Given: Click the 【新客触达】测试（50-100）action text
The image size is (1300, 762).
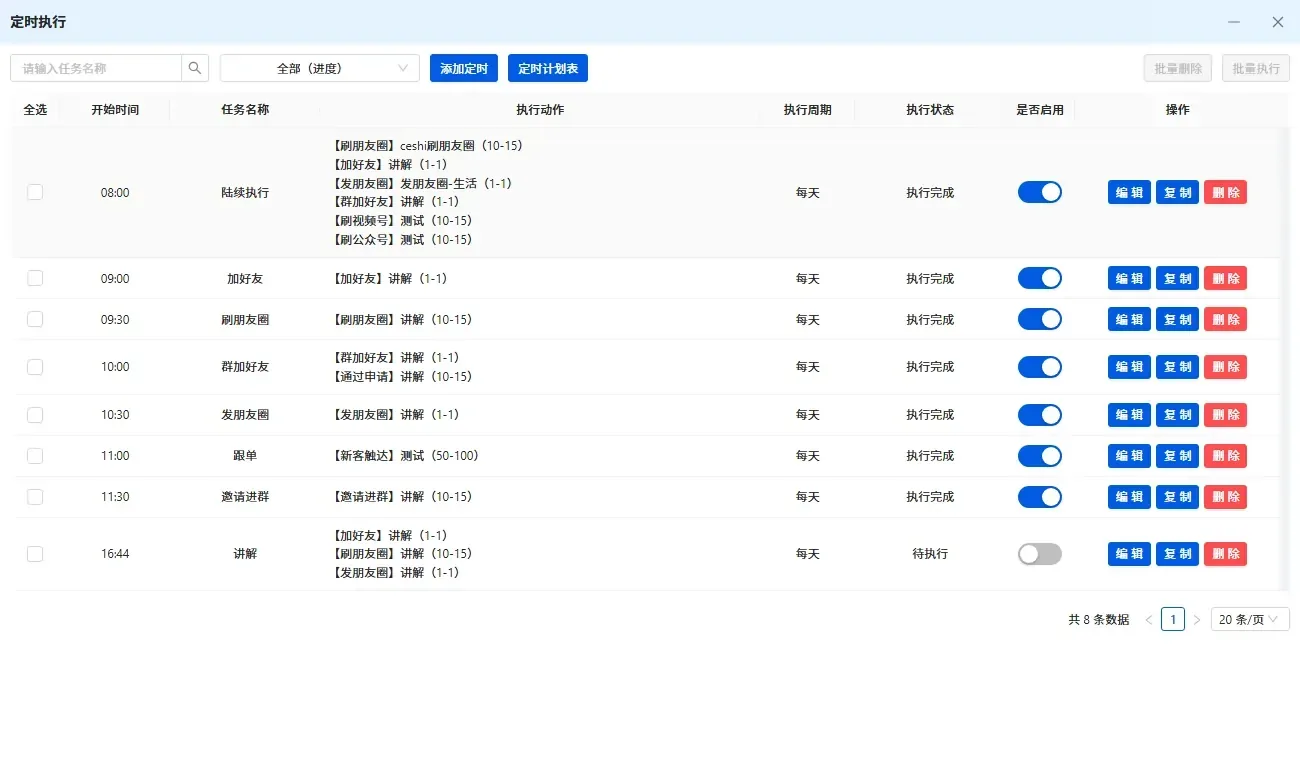Looking at the screenshot, I should 405,455.
